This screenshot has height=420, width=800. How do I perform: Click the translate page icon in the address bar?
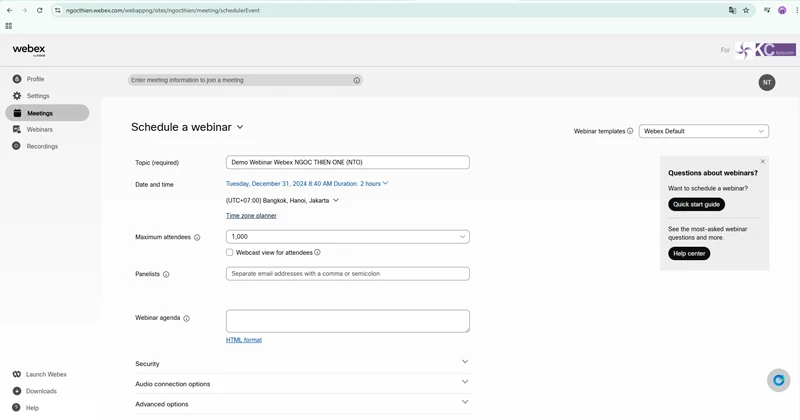click(732, 10)
